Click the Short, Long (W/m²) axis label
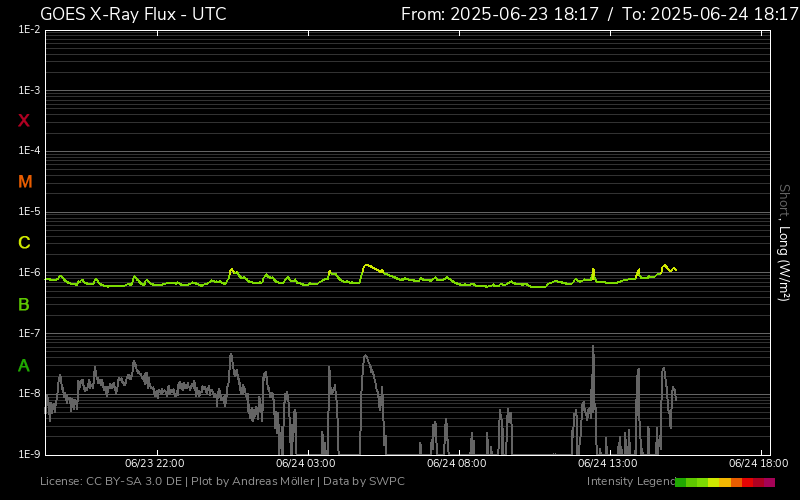800x500 pixels. [785, 242]
